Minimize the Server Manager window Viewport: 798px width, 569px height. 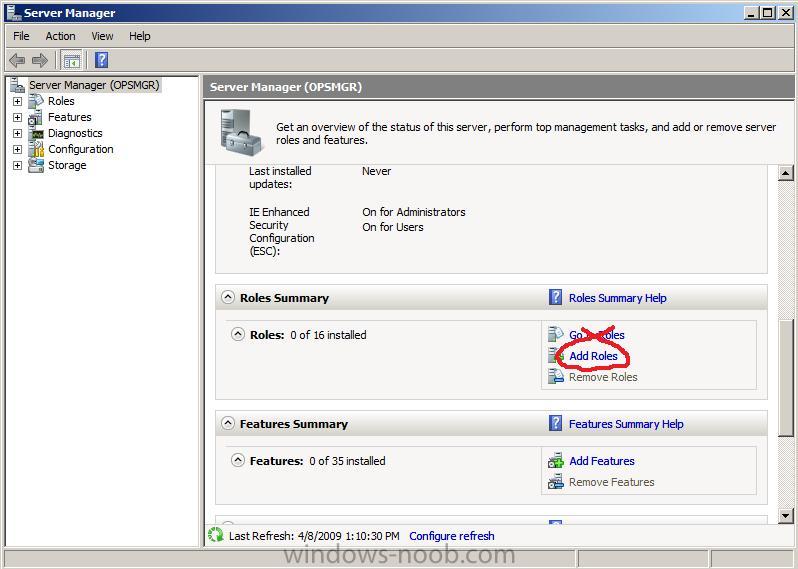pos(752,13)
